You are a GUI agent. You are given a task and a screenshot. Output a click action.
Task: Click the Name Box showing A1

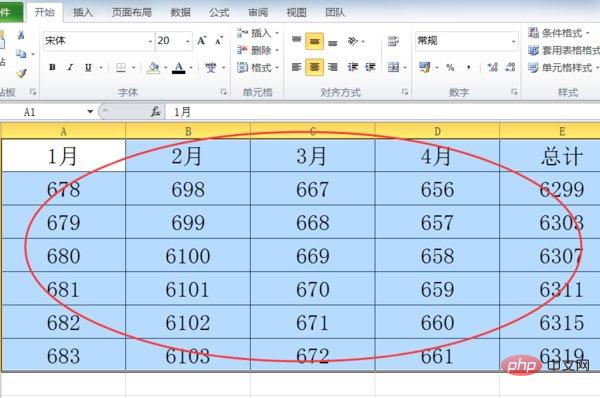[43, 112]
